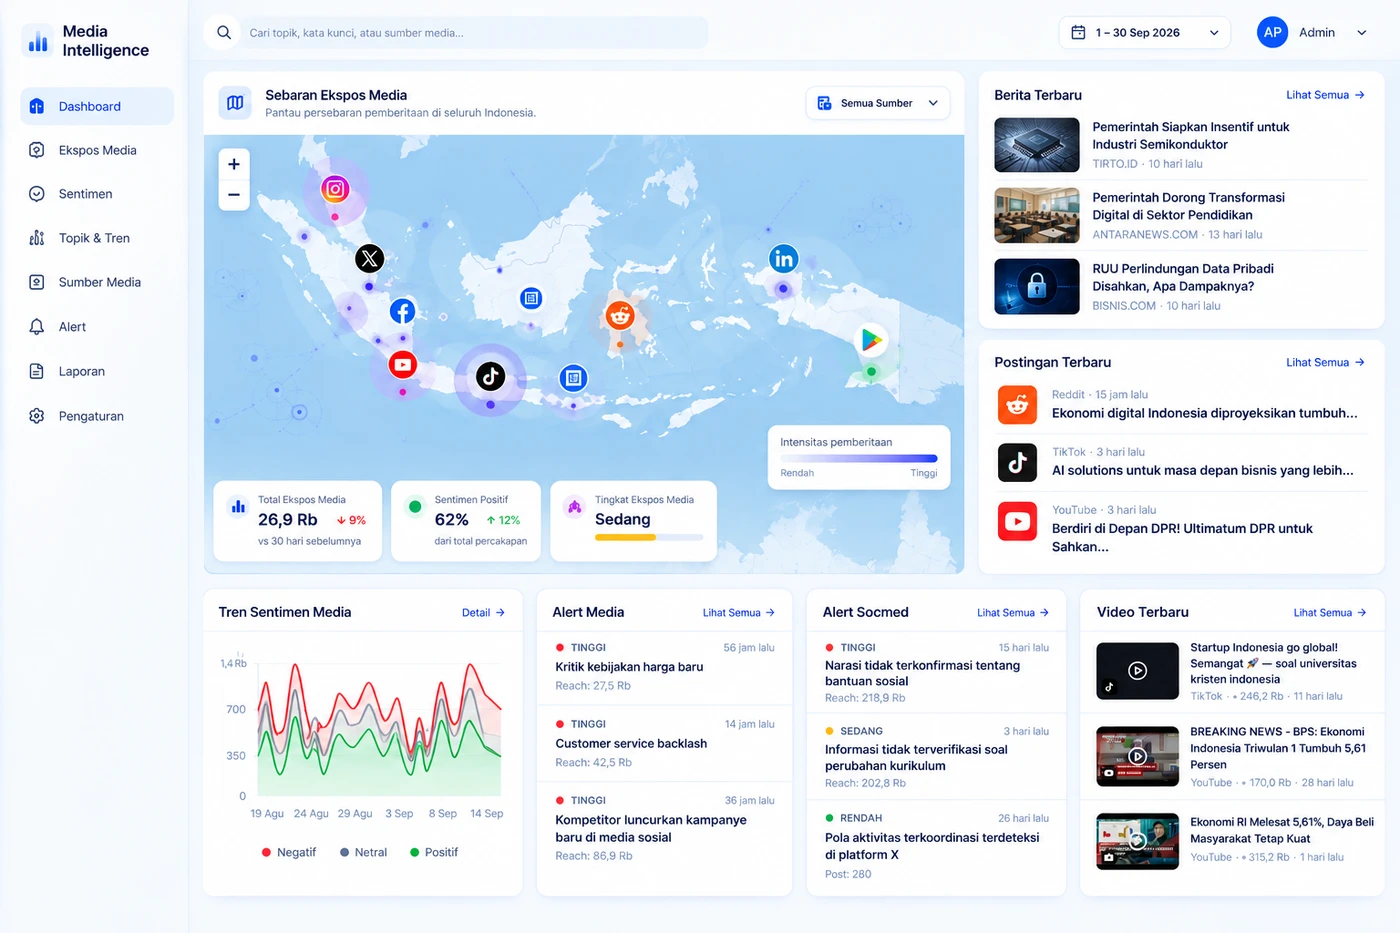Open the Semua Sumber filter dropdown
Viewport: 1400px width, 933px height.
878,103
